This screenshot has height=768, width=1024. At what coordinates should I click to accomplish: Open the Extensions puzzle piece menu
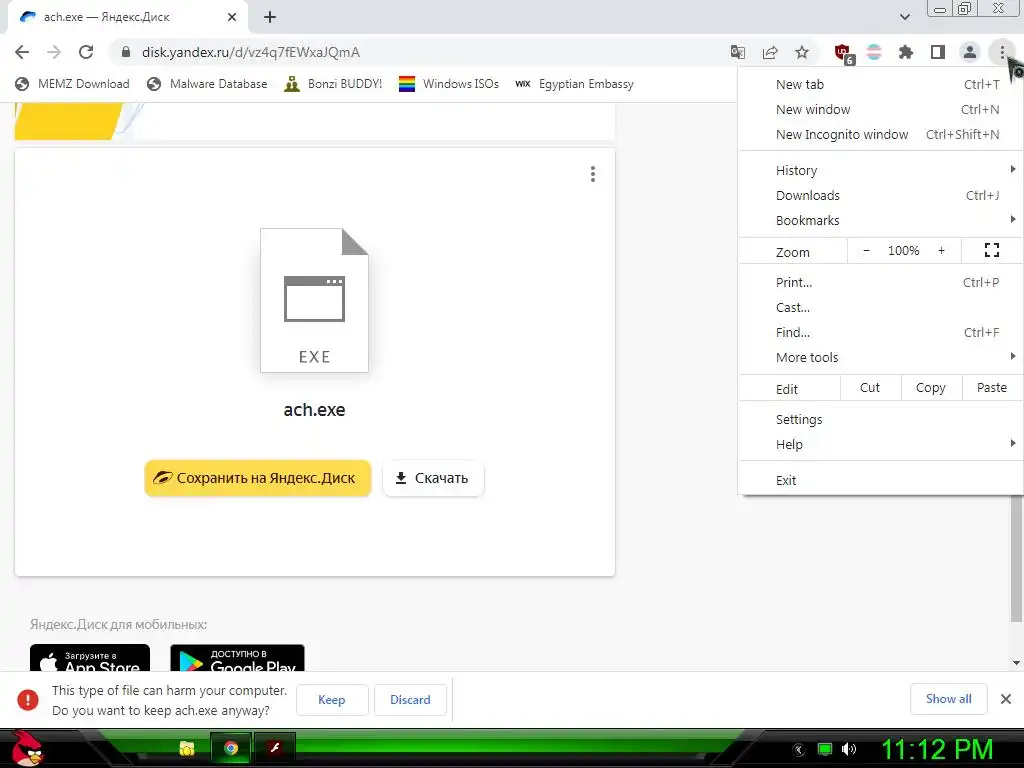(906, 52)
